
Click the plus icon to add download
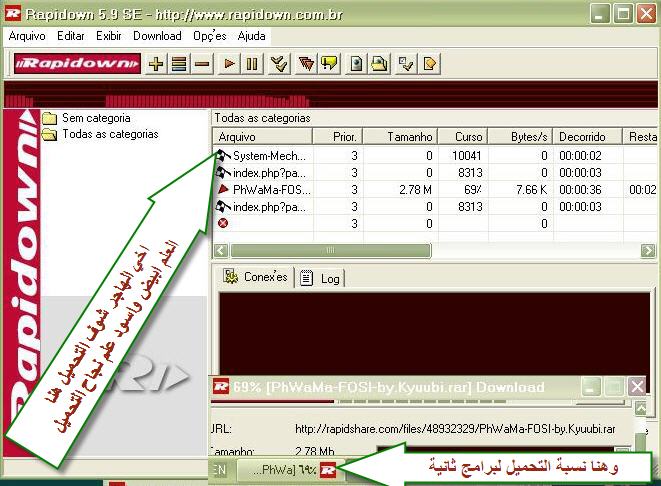click(x=156, y=64)
